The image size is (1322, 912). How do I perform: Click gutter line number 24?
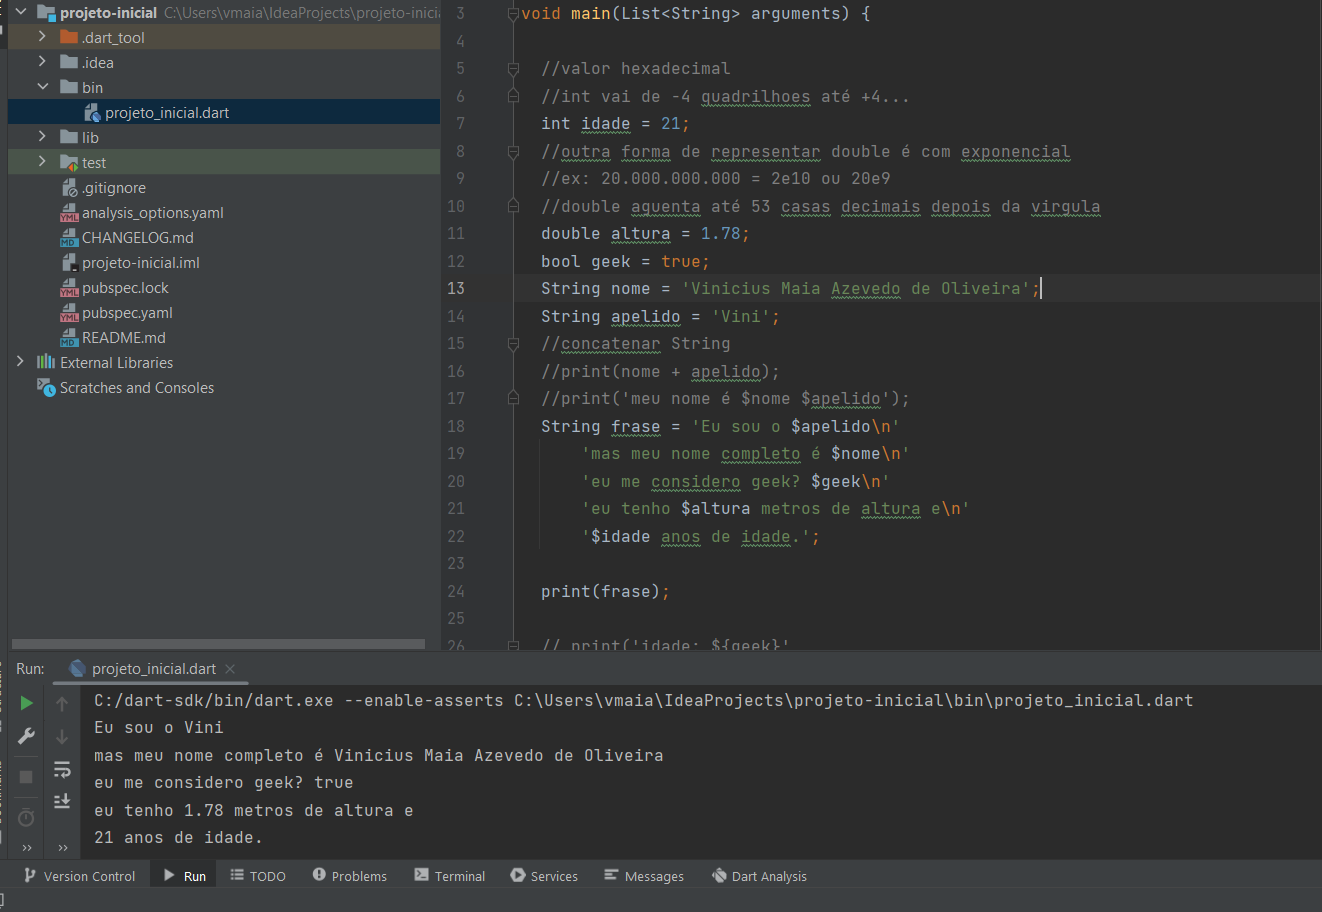click(456, 591)
